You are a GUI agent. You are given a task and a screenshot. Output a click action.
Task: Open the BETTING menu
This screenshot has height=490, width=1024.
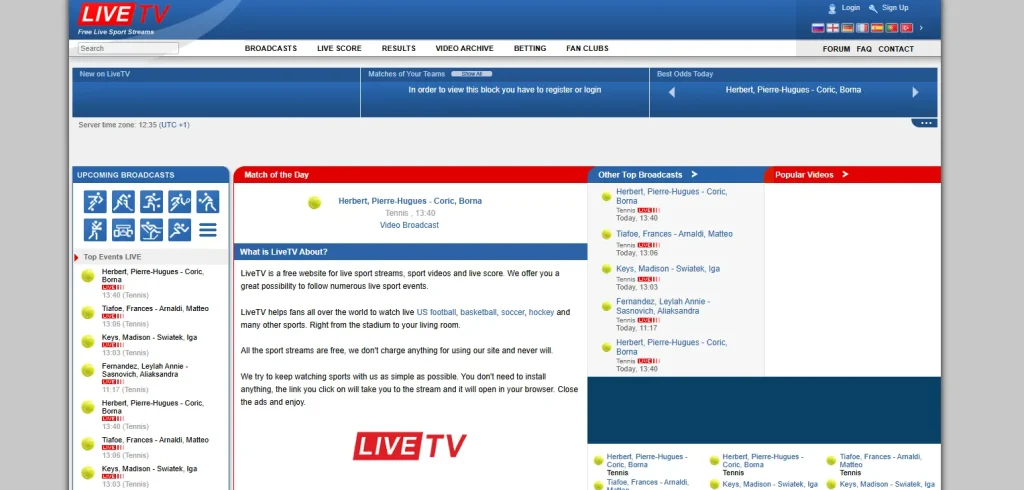[x=530, y=48]
